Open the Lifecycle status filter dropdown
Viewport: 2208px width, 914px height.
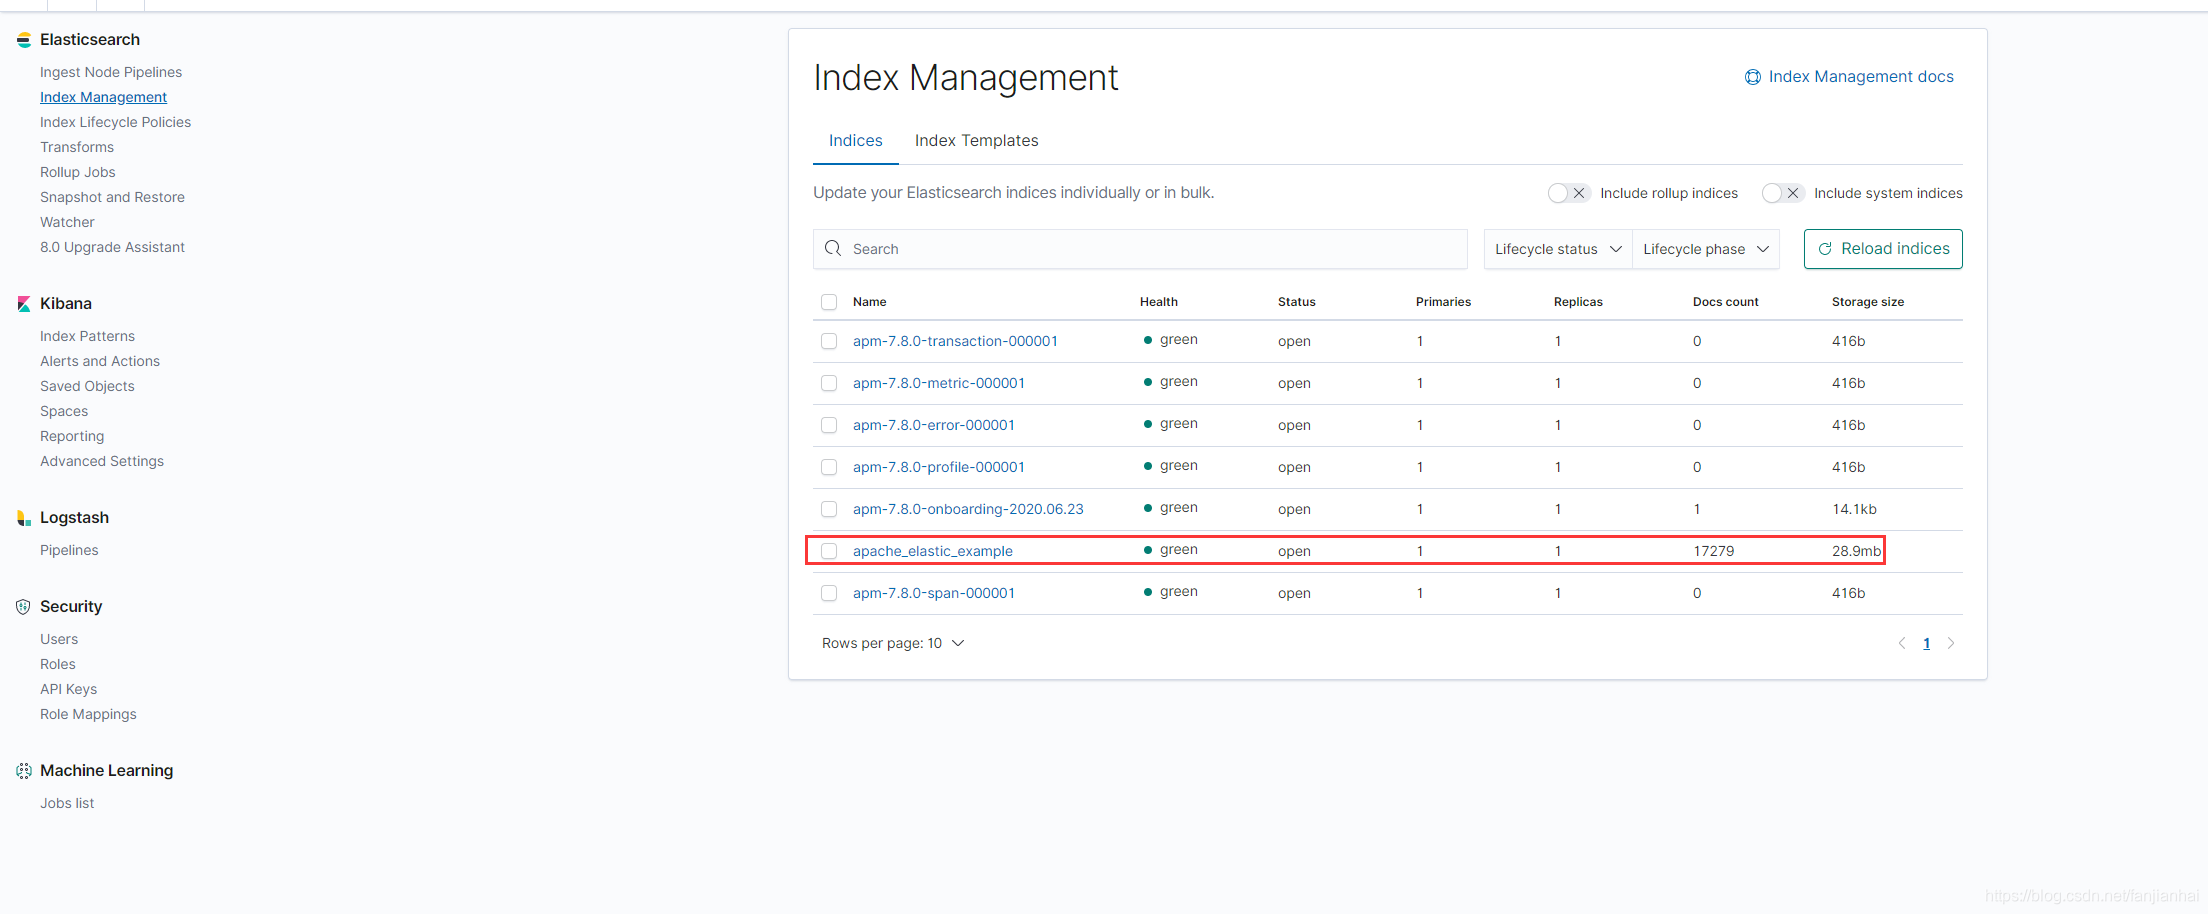tap(1558, 249)
